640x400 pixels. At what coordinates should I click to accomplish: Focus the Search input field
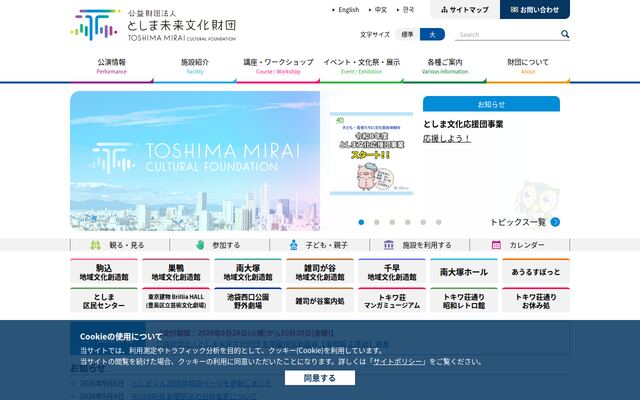507,35
